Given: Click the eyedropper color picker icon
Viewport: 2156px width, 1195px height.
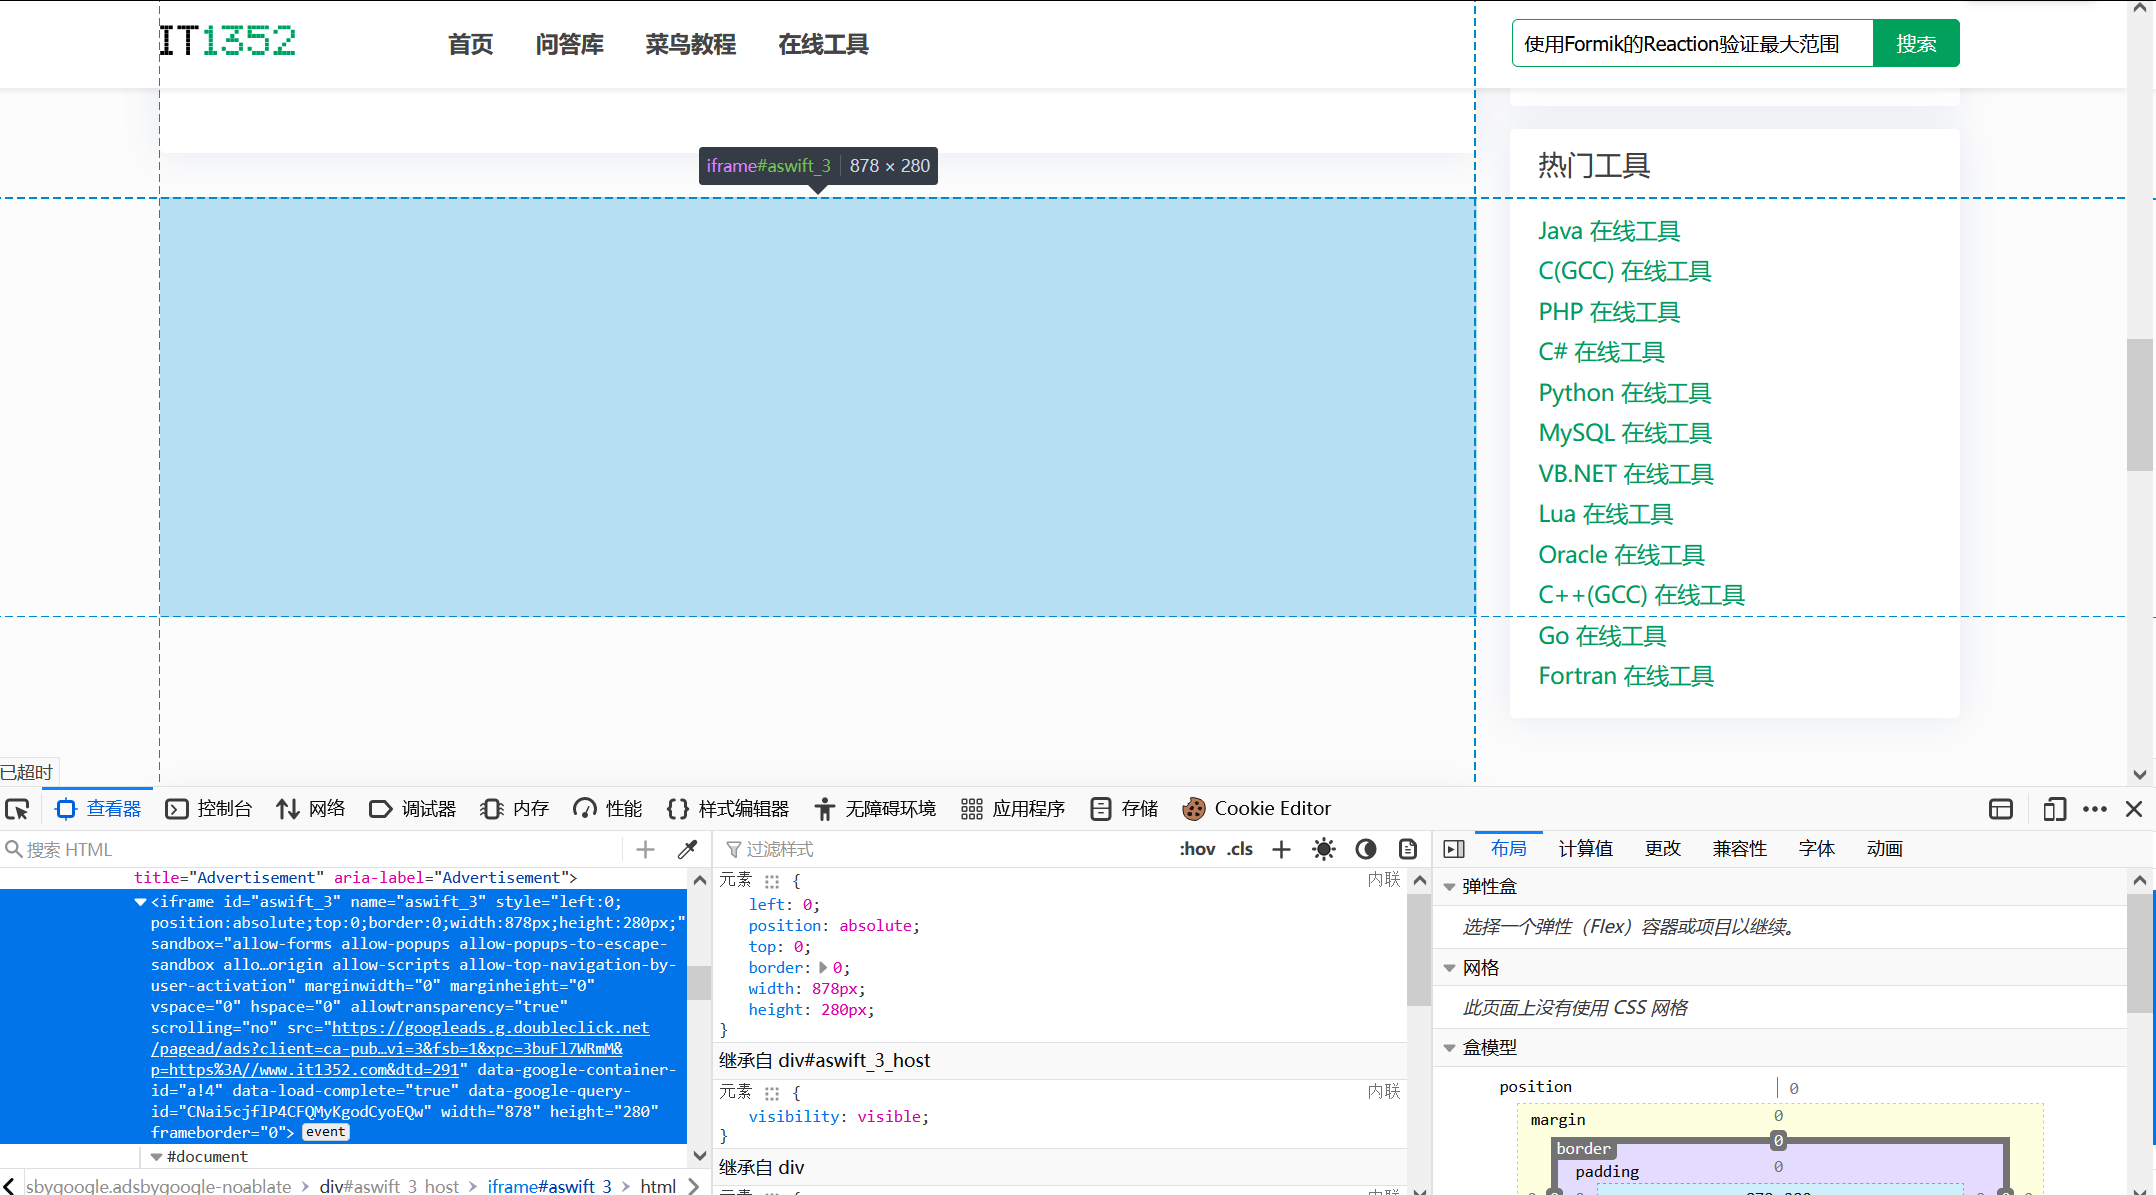Looking at the screenshot, I should [x=687, y=849].
